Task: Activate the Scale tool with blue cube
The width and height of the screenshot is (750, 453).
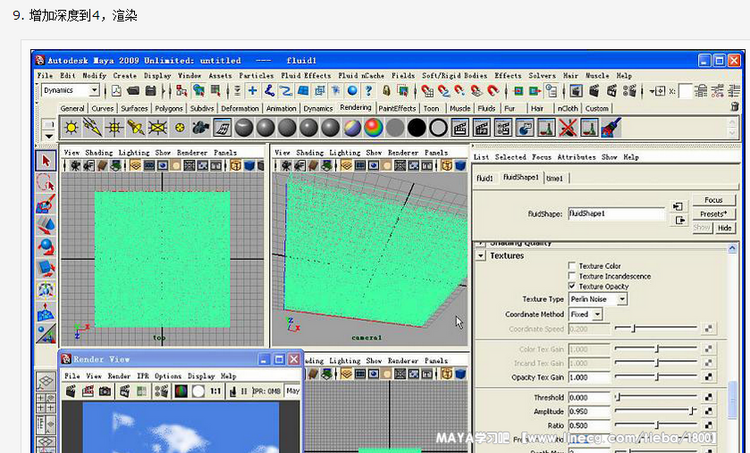Action: [46, 268]
